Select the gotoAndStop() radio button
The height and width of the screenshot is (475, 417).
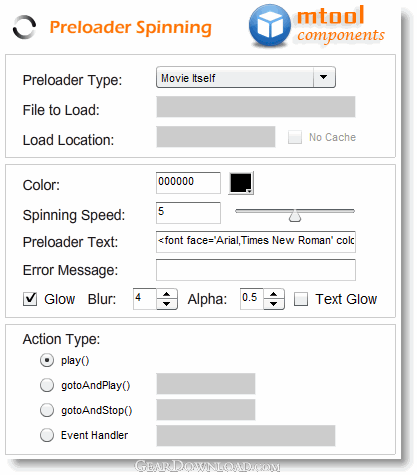click(47, 410)
